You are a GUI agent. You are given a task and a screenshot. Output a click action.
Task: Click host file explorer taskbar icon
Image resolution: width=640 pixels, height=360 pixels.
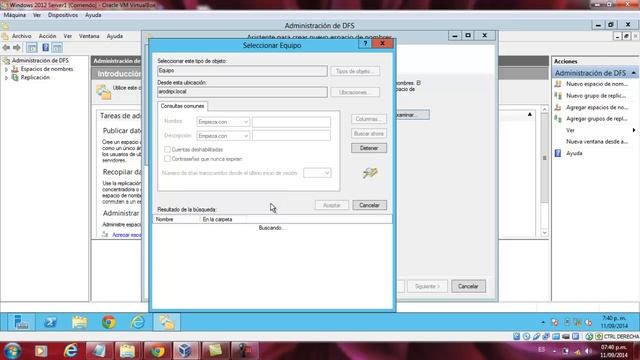pyautogui.click(x=127, y=351)
